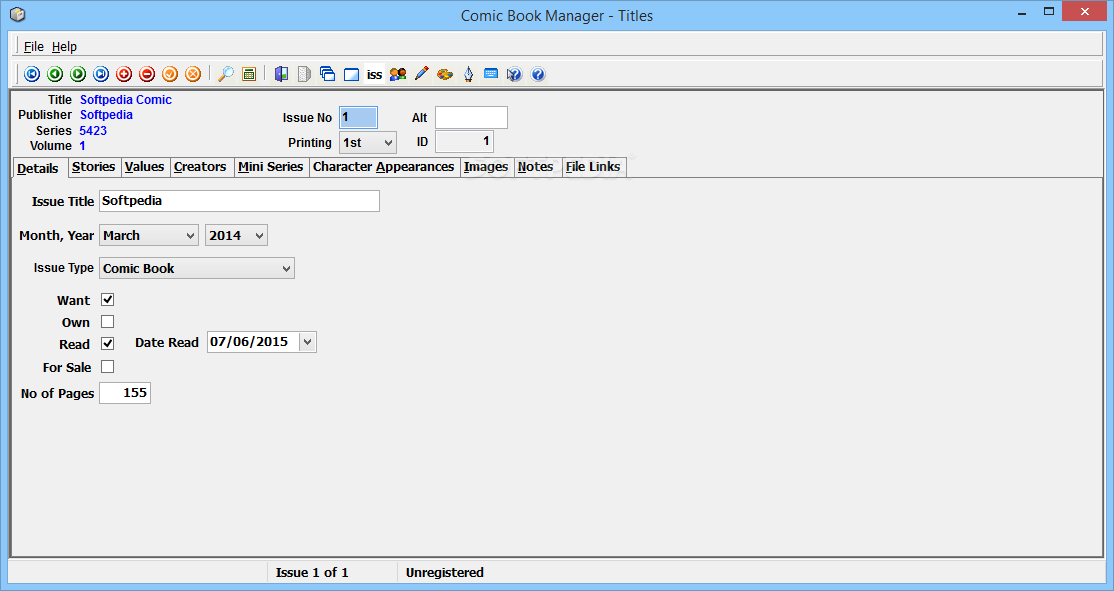The width and height of the screenshot is (1114, 591).
Task: Uncheck the Read checkbox
Action: point(107,344)
